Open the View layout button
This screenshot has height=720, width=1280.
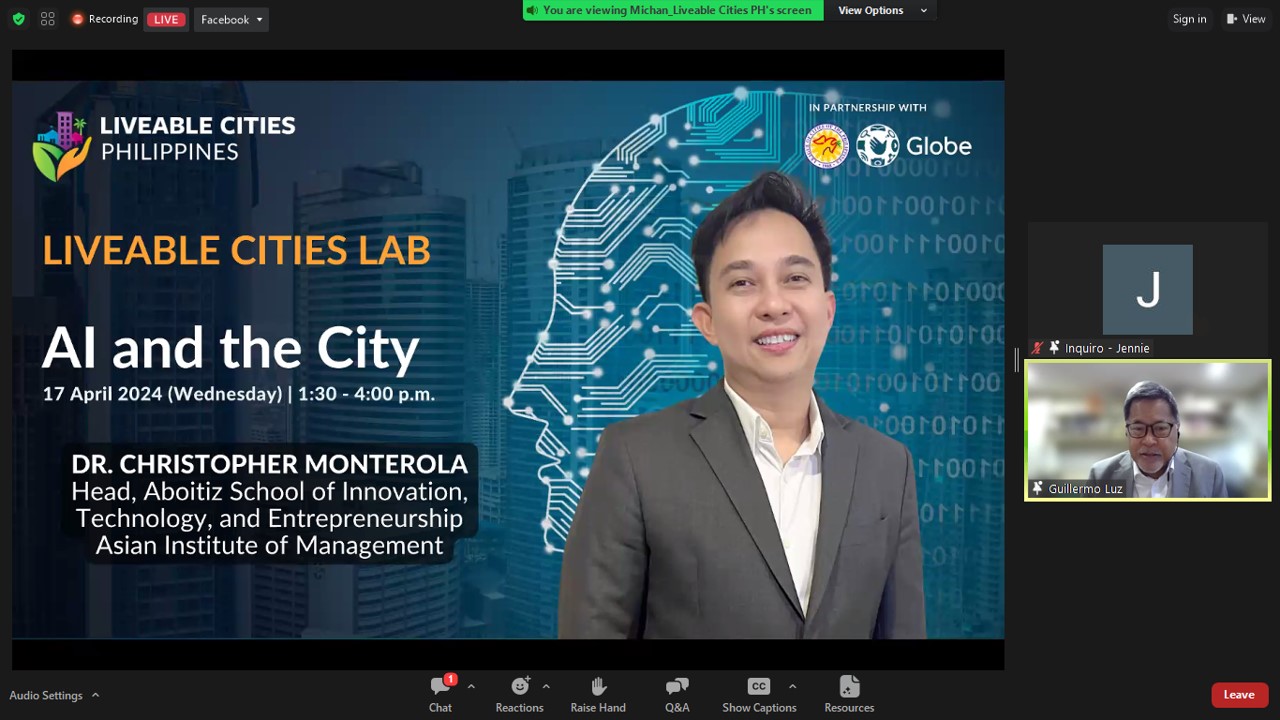tap(1246, 19)
